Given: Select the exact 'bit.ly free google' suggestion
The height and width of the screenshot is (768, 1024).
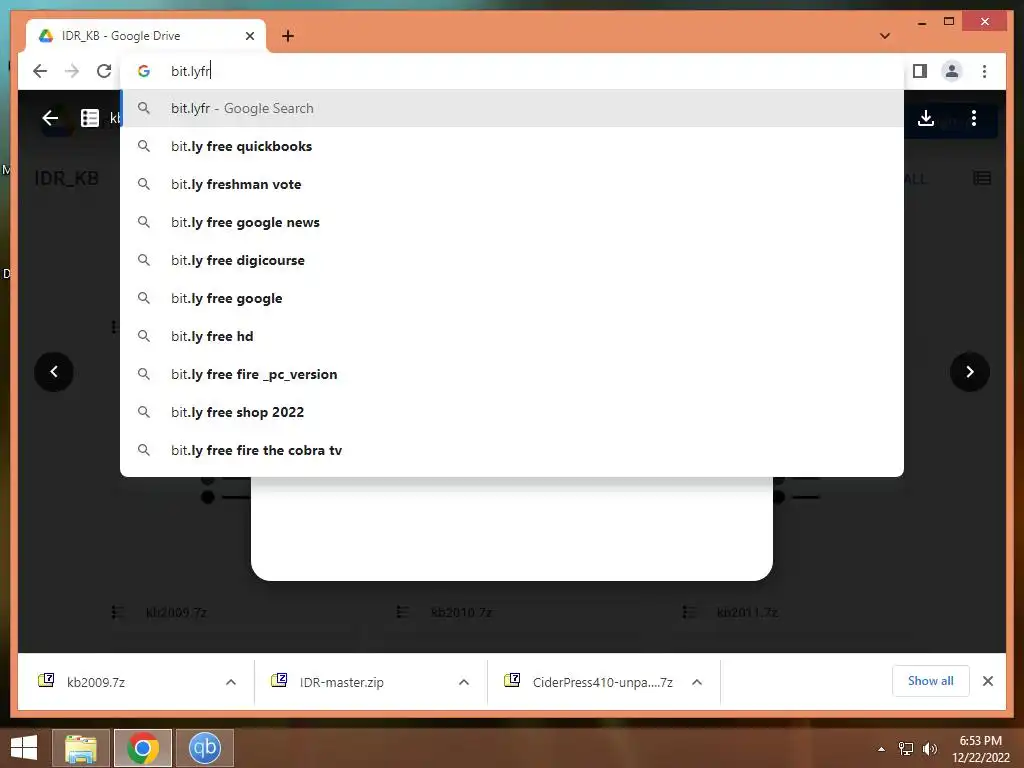Looking at the screenshot, I should pos(512,298).
